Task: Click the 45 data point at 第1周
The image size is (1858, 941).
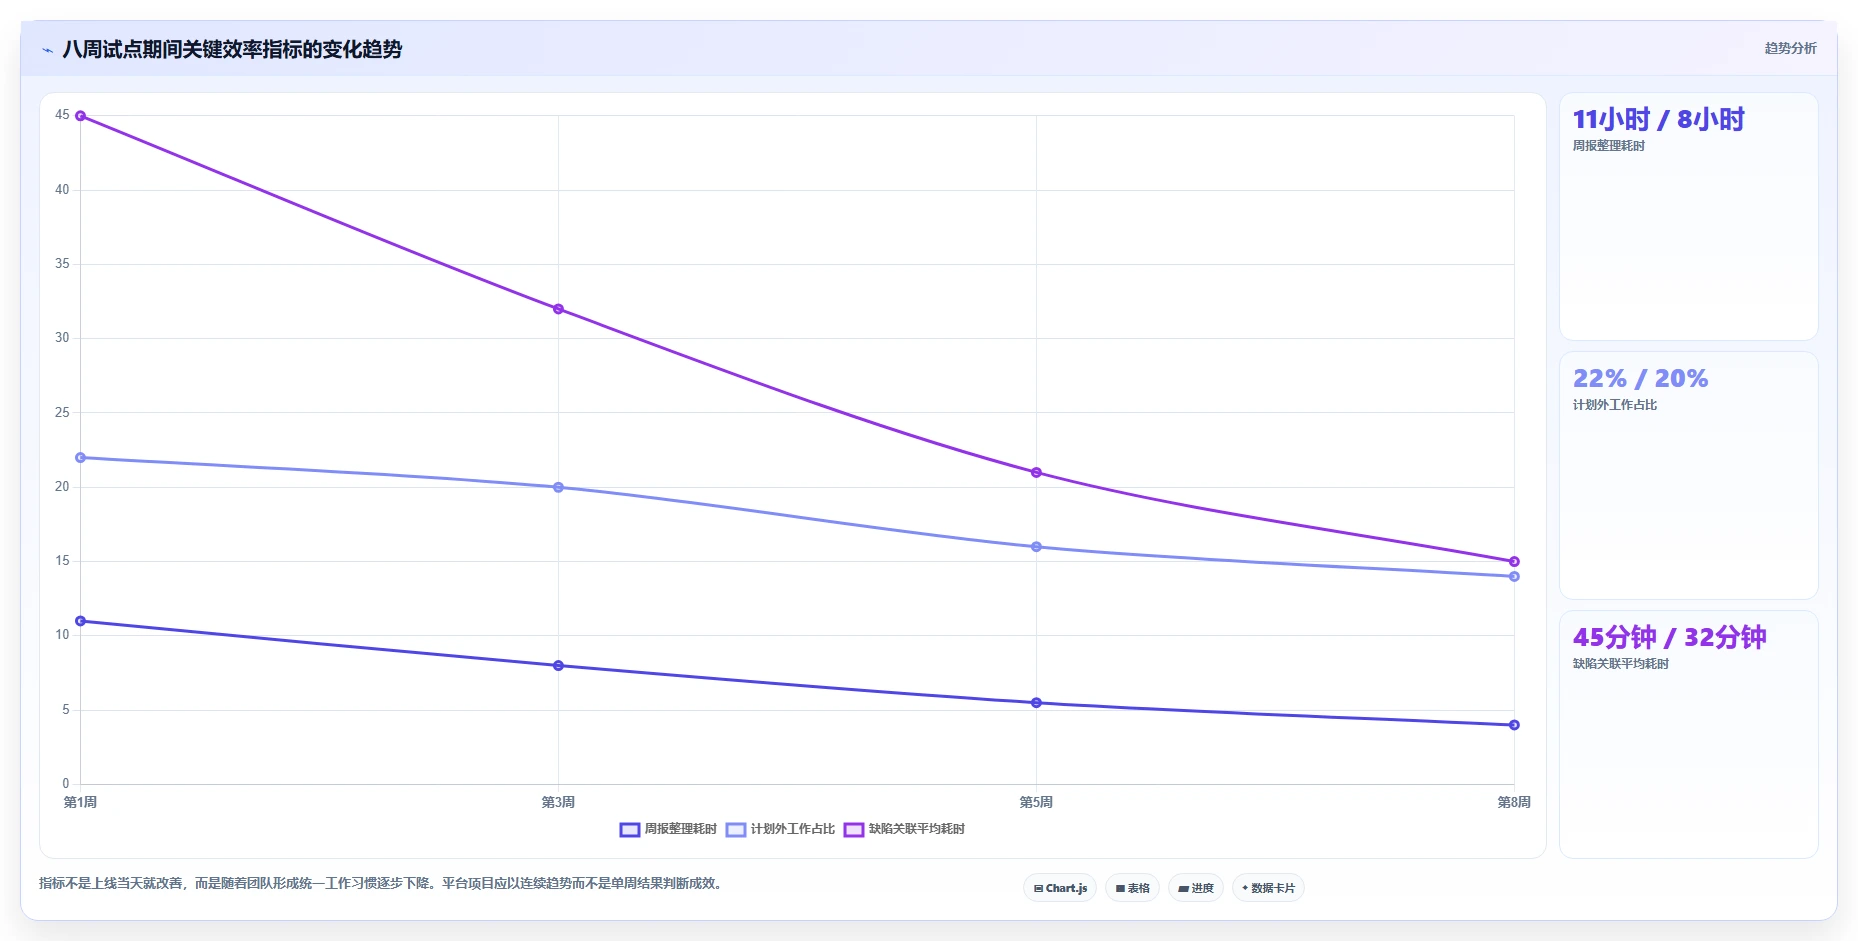Action: click(81, 116)
